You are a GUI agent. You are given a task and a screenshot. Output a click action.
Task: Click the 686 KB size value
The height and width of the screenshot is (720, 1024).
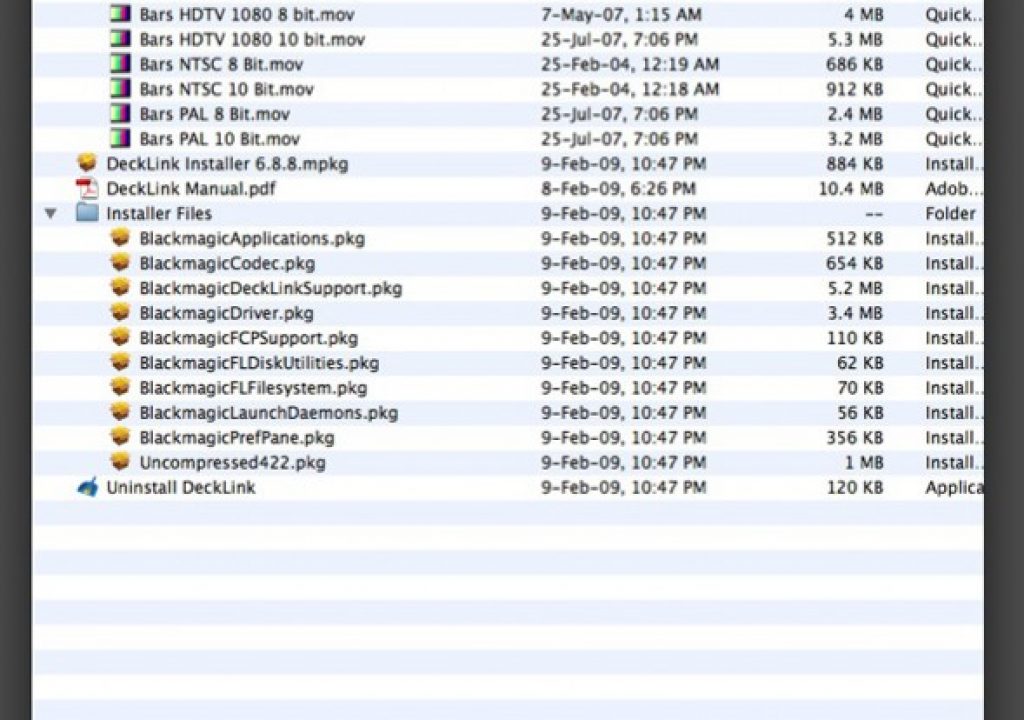coord(855,64)
